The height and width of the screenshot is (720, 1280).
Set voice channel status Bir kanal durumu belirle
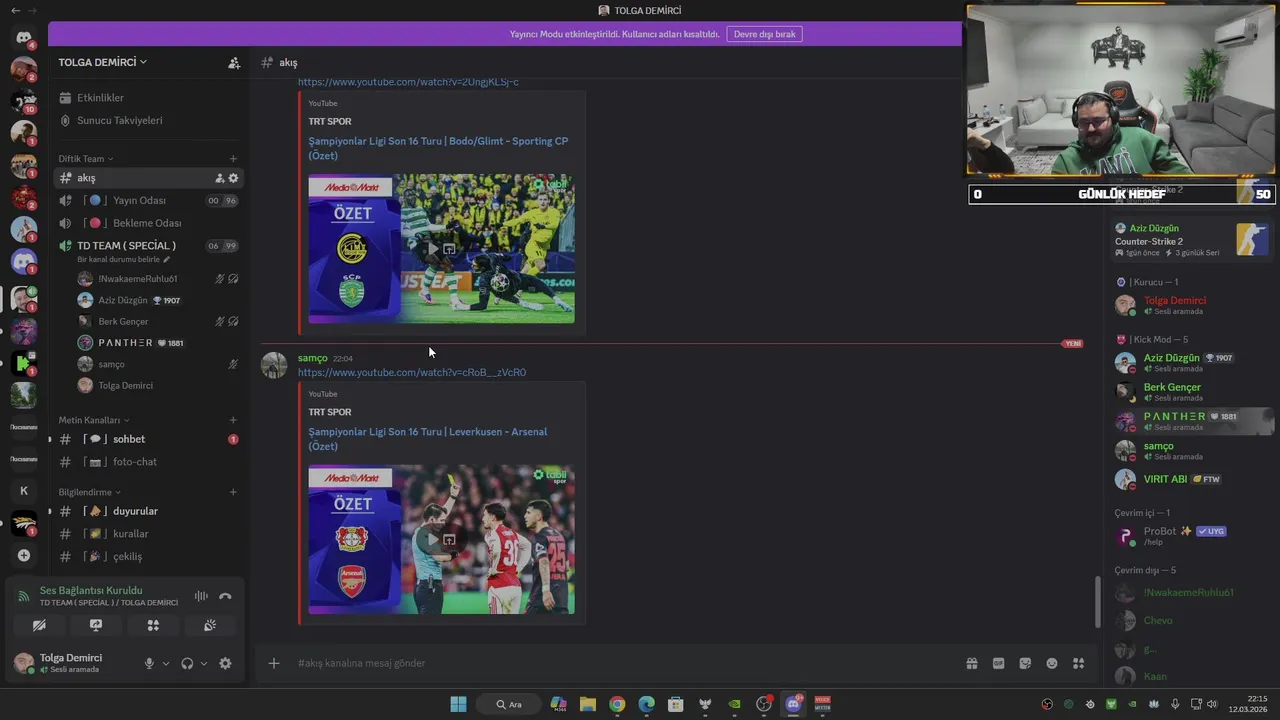(124, 259)
